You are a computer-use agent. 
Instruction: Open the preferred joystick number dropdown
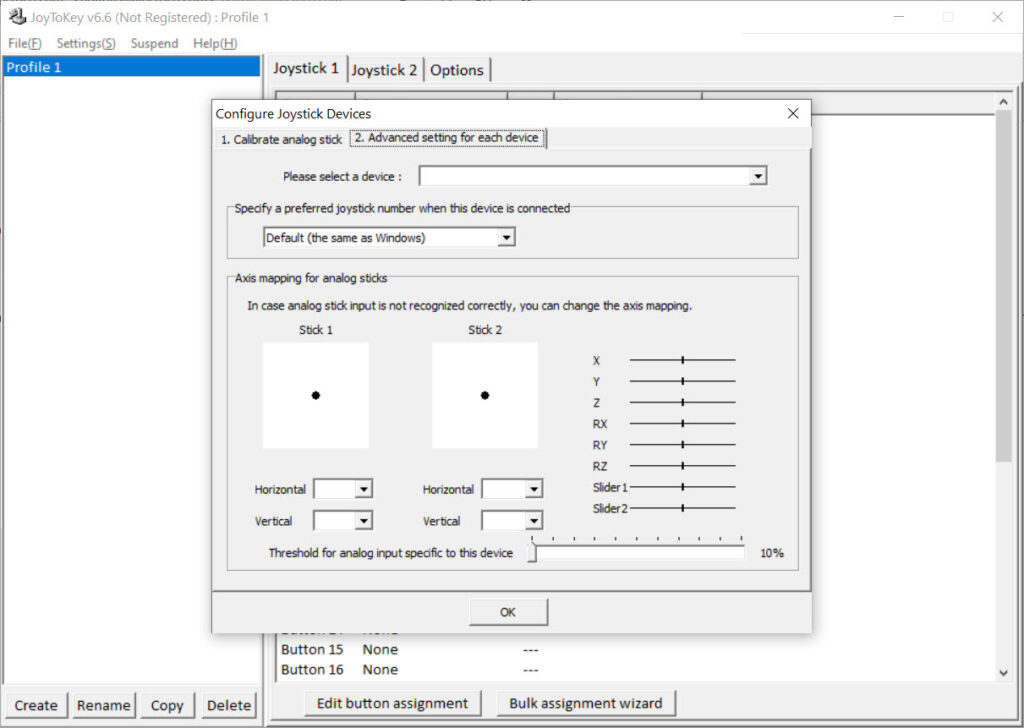[506, 237]
